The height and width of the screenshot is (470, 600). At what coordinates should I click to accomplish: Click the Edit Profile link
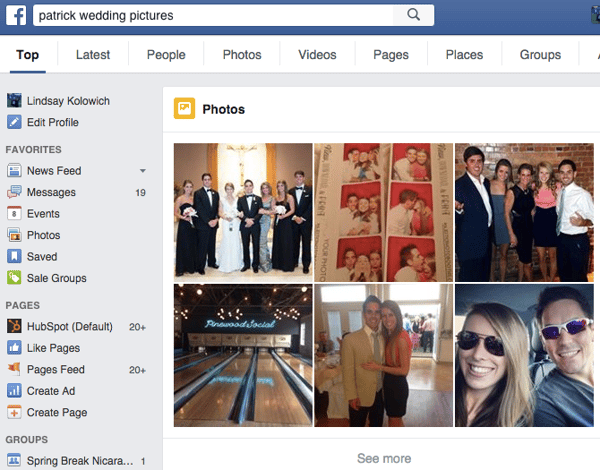(52, 122)
